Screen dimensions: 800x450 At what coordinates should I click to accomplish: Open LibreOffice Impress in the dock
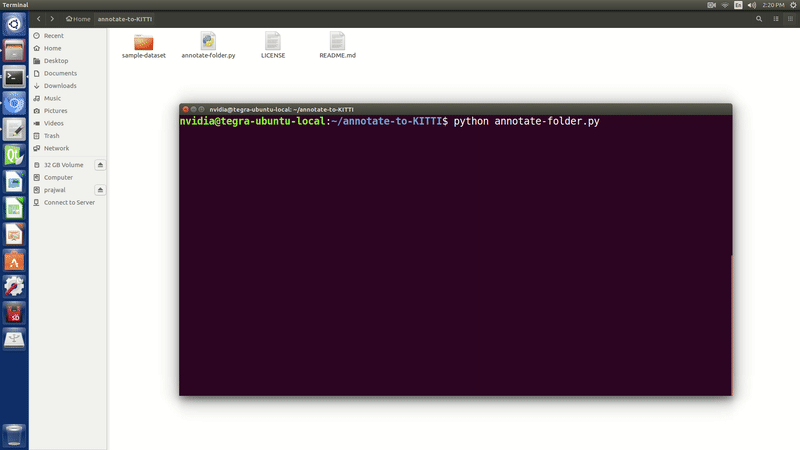(14, 235)
